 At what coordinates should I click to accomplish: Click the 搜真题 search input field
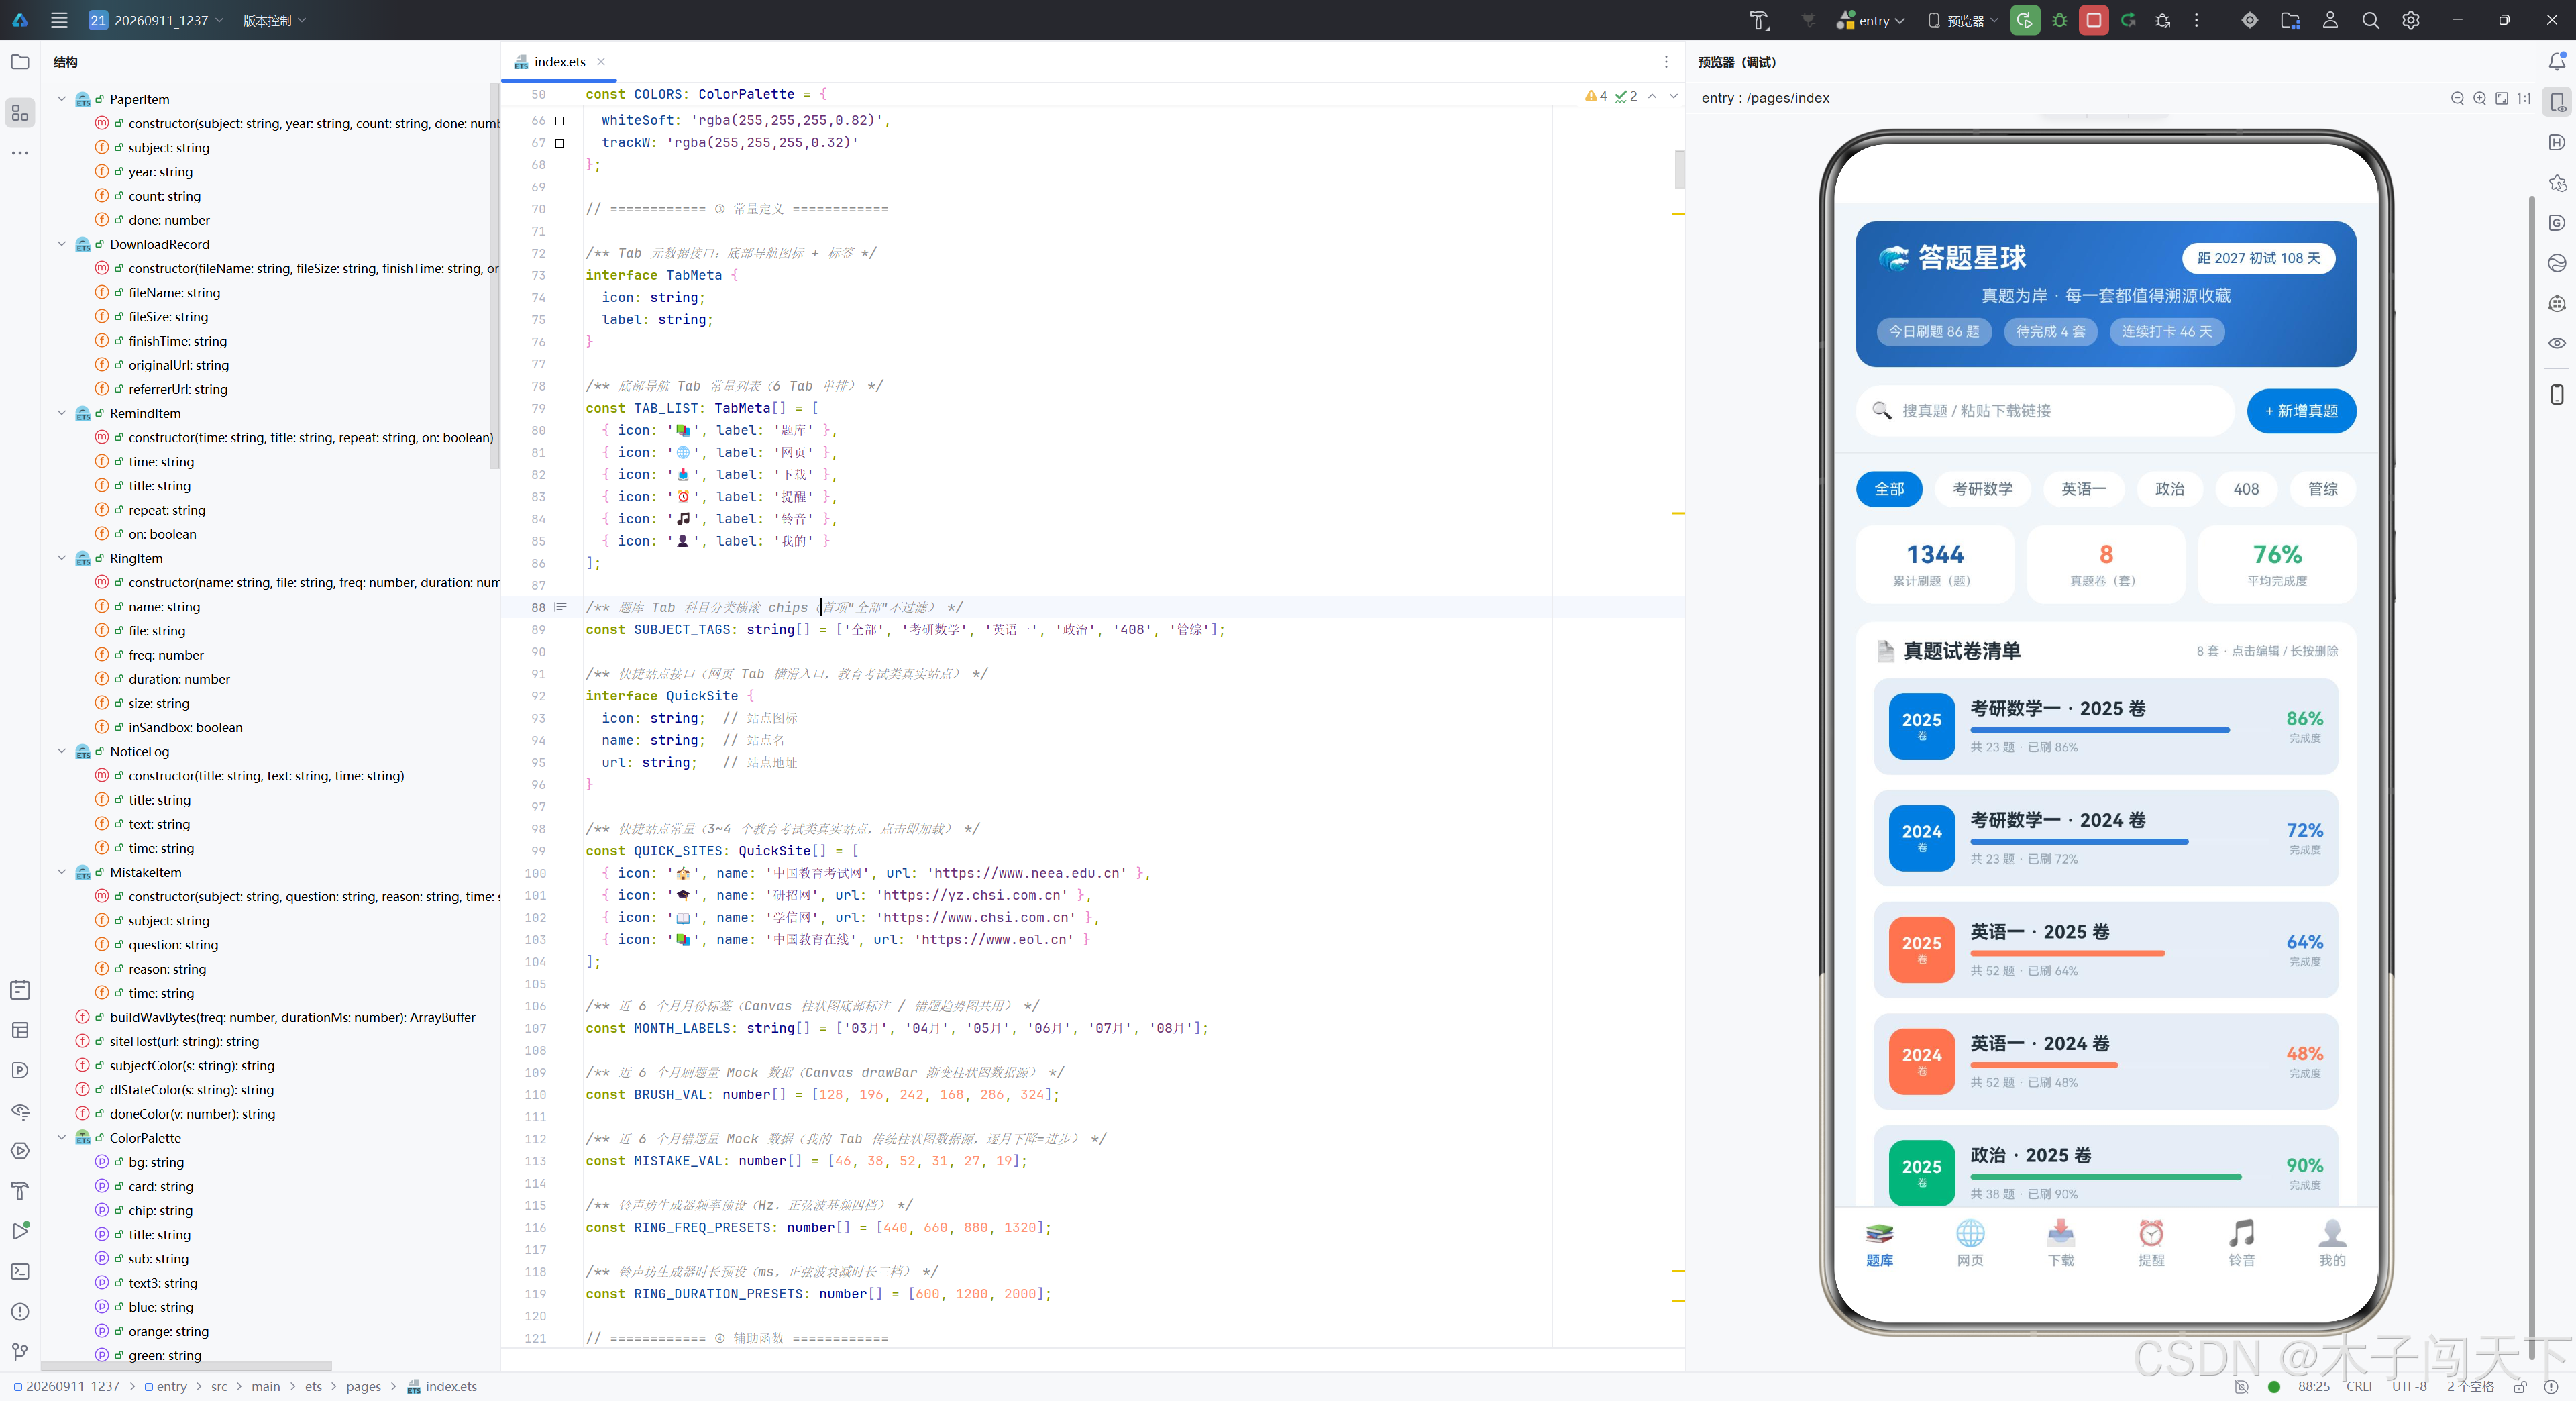click(2045, 411)
